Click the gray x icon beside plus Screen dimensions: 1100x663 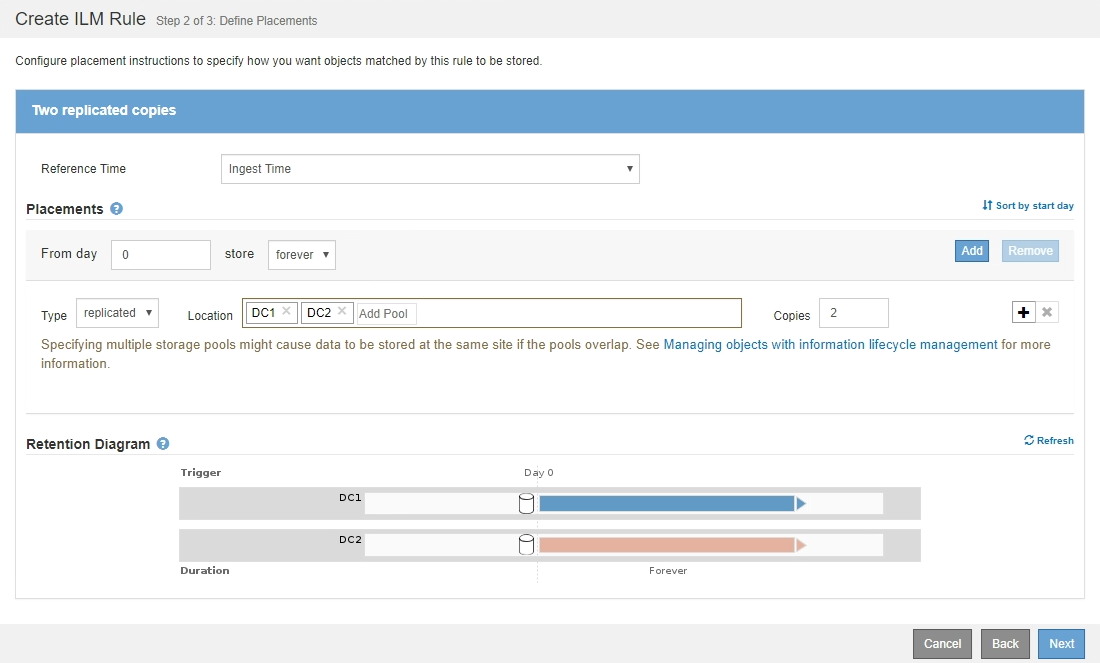[x=1047, y=313]
